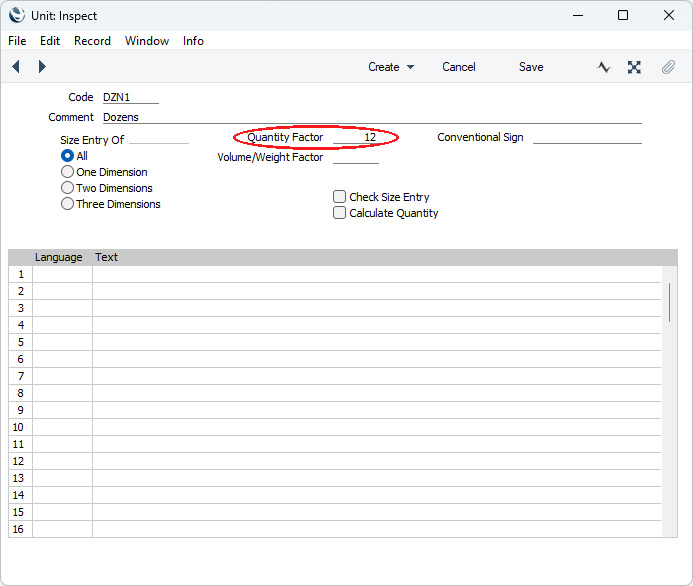The height and width of the screenshot is (586, 693).
Task: Select the Two Dimensions option
Action: (x=67, y=188)
